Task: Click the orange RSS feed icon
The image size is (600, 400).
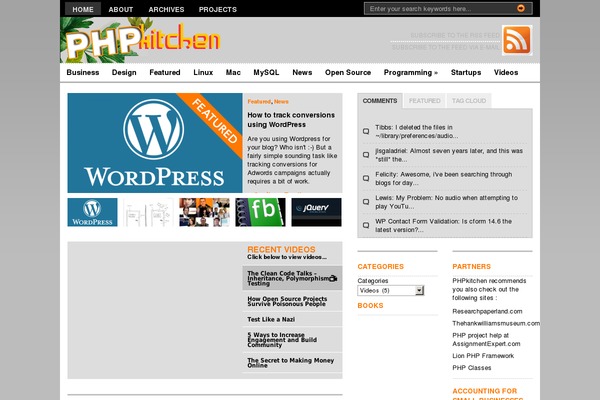Action: tap(517, 40)
